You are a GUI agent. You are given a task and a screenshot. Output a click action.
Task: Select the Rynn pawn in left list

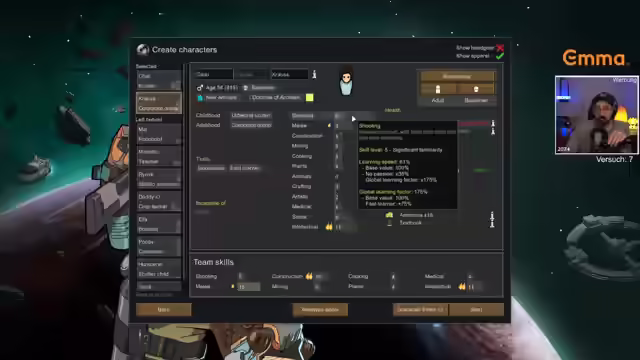tap(159, 179)
